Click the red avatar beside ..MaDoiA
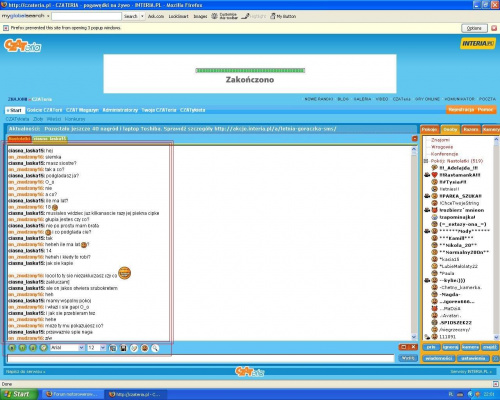Viewport: 500px width, 400px height. pos(434,309)
